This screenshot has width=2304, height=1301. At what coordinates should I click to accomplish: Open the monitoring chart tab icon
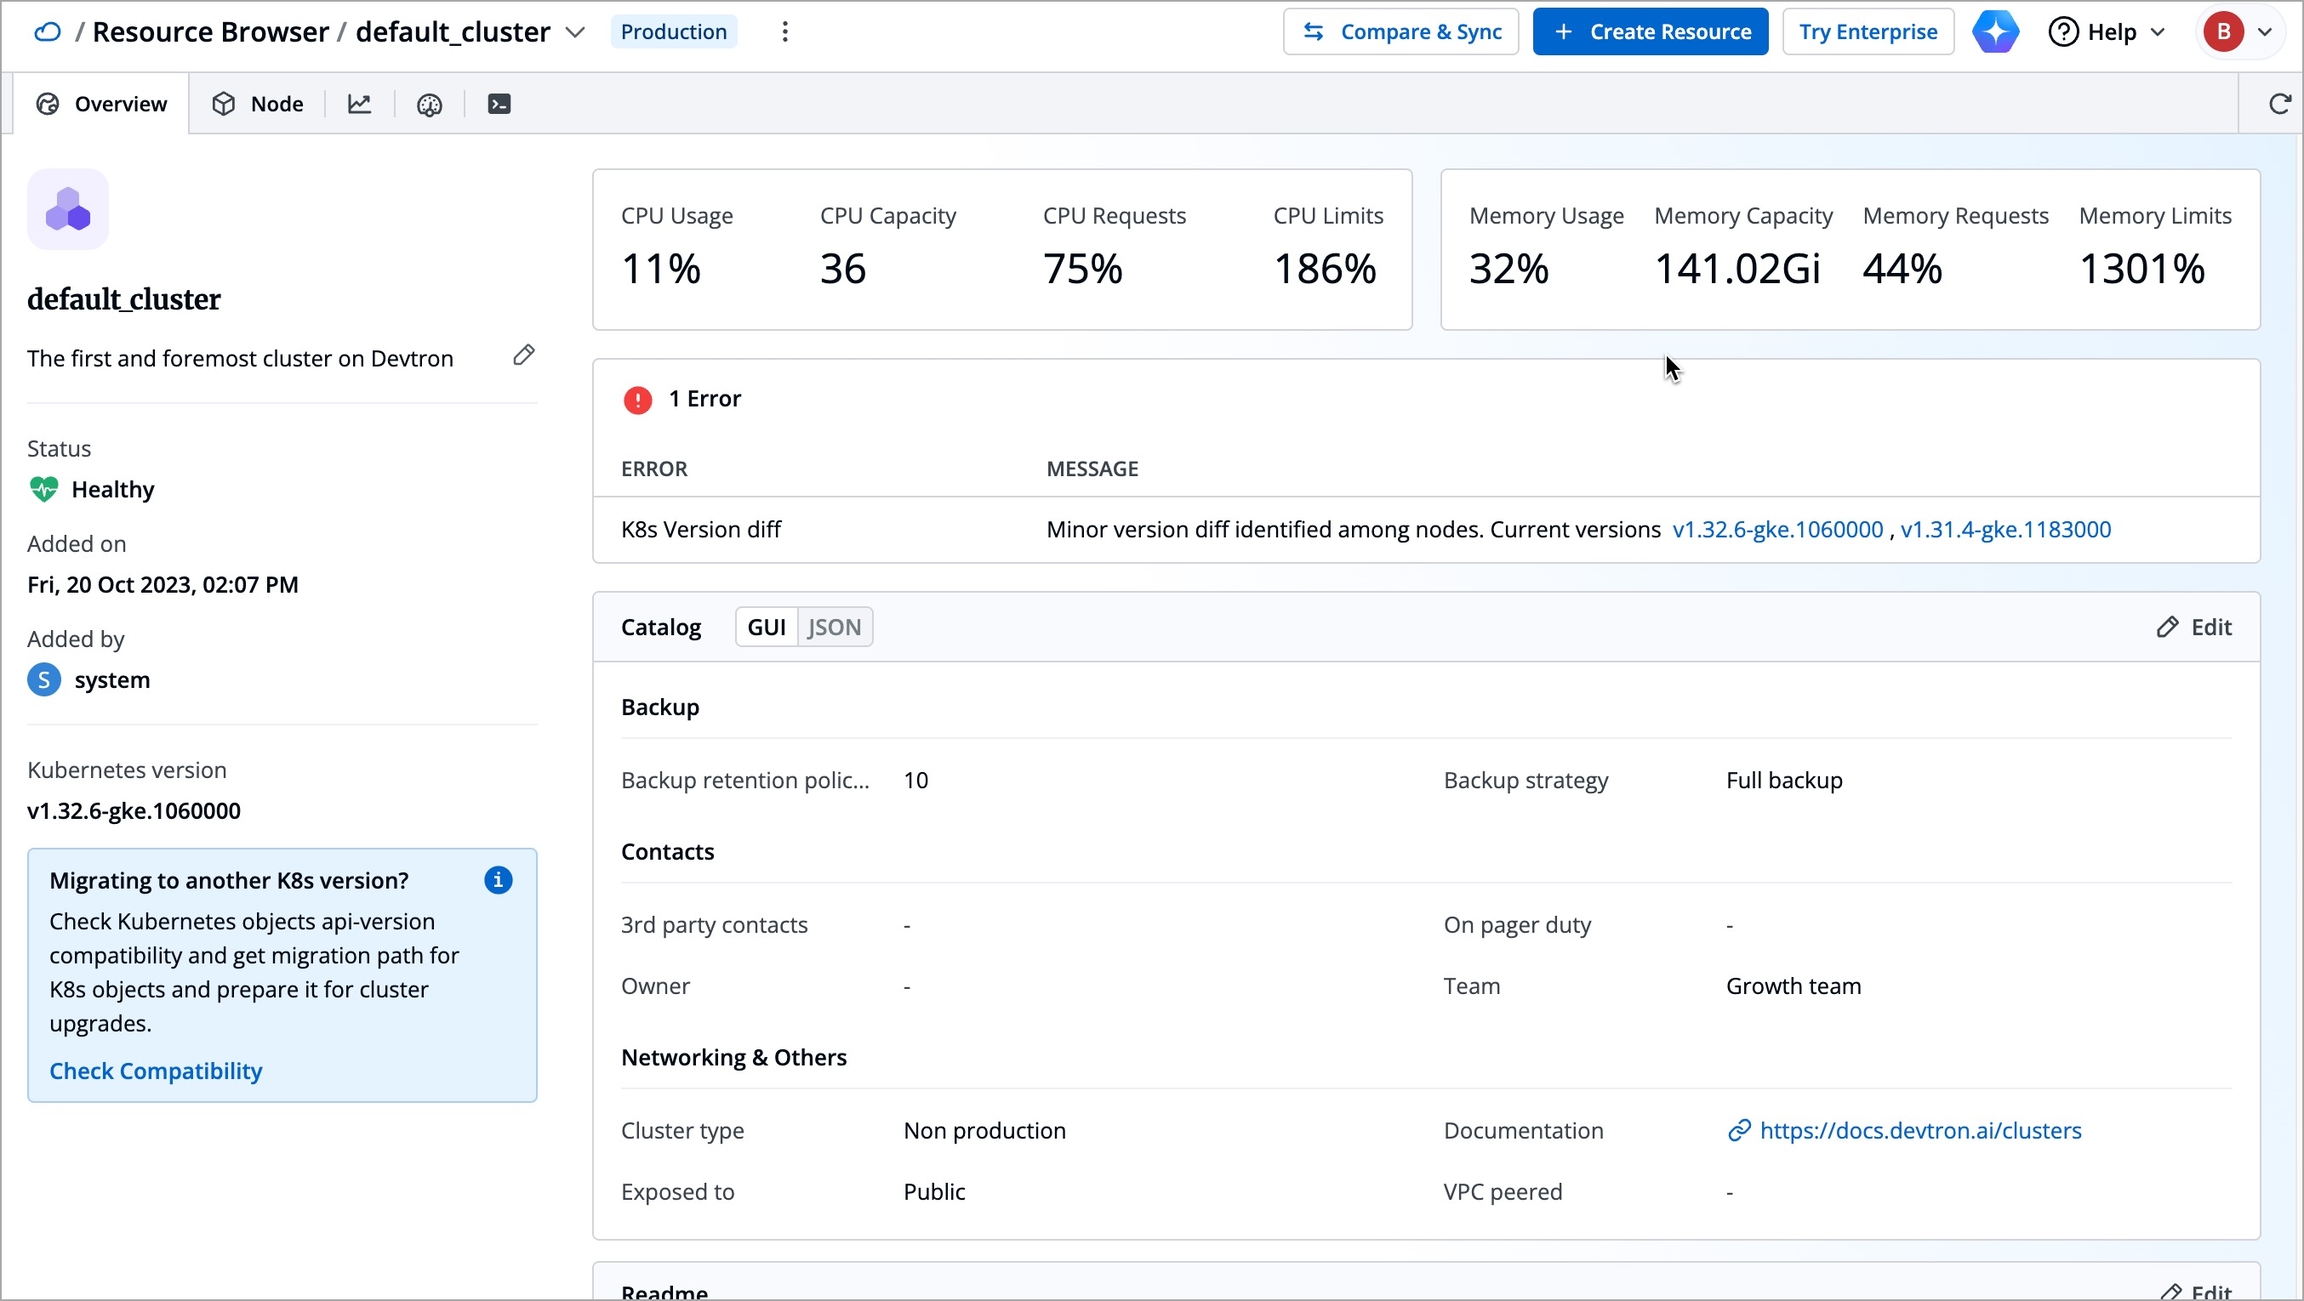pos(359,104)
